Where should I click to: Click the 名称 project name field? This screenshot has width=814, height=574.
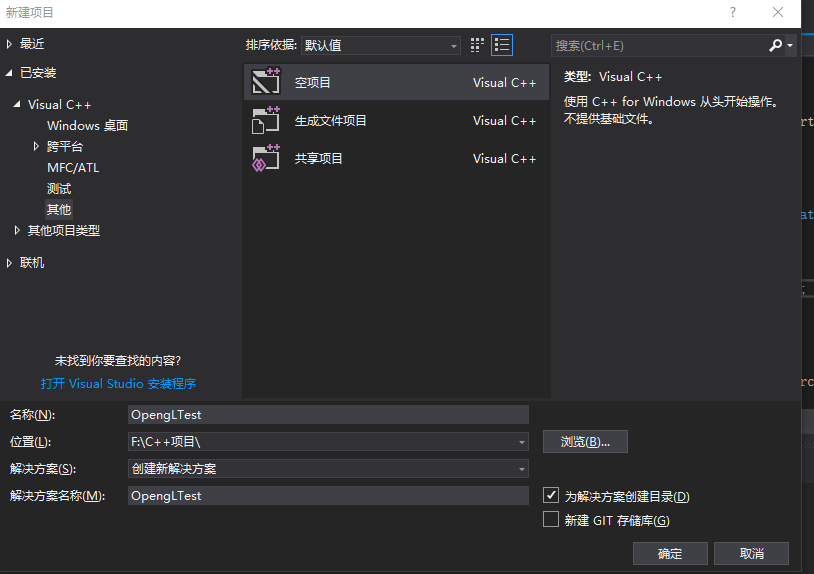328,415
